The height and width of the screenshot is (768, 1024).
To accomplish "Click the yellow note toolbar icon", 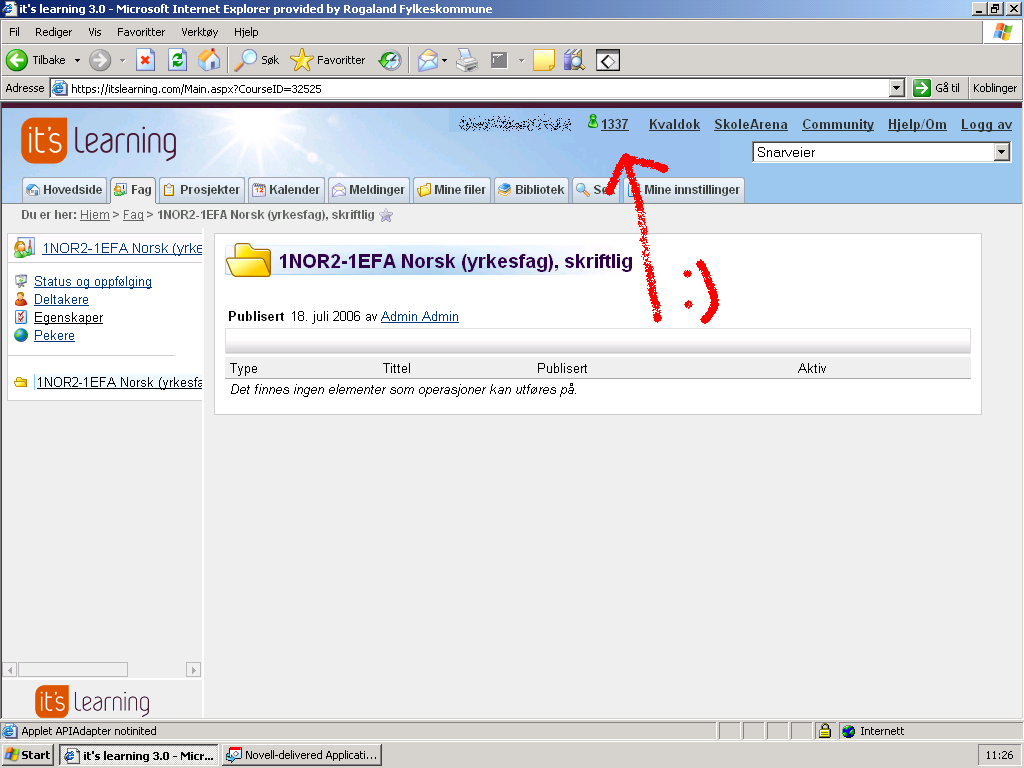I will click(x=543, y=60).
